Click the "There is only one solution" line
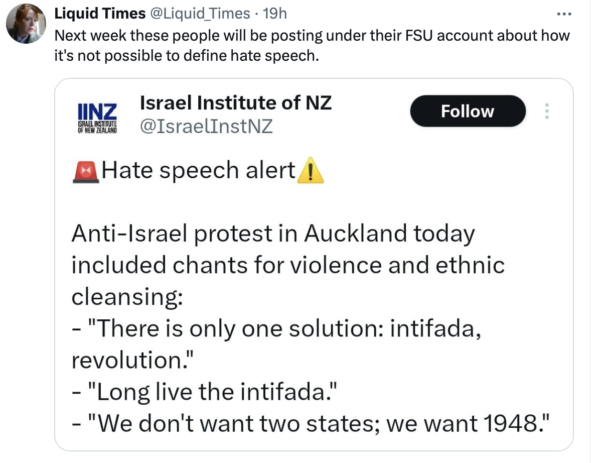The height and width of the screenshot is (463, 600). click(x=278, y=328)
